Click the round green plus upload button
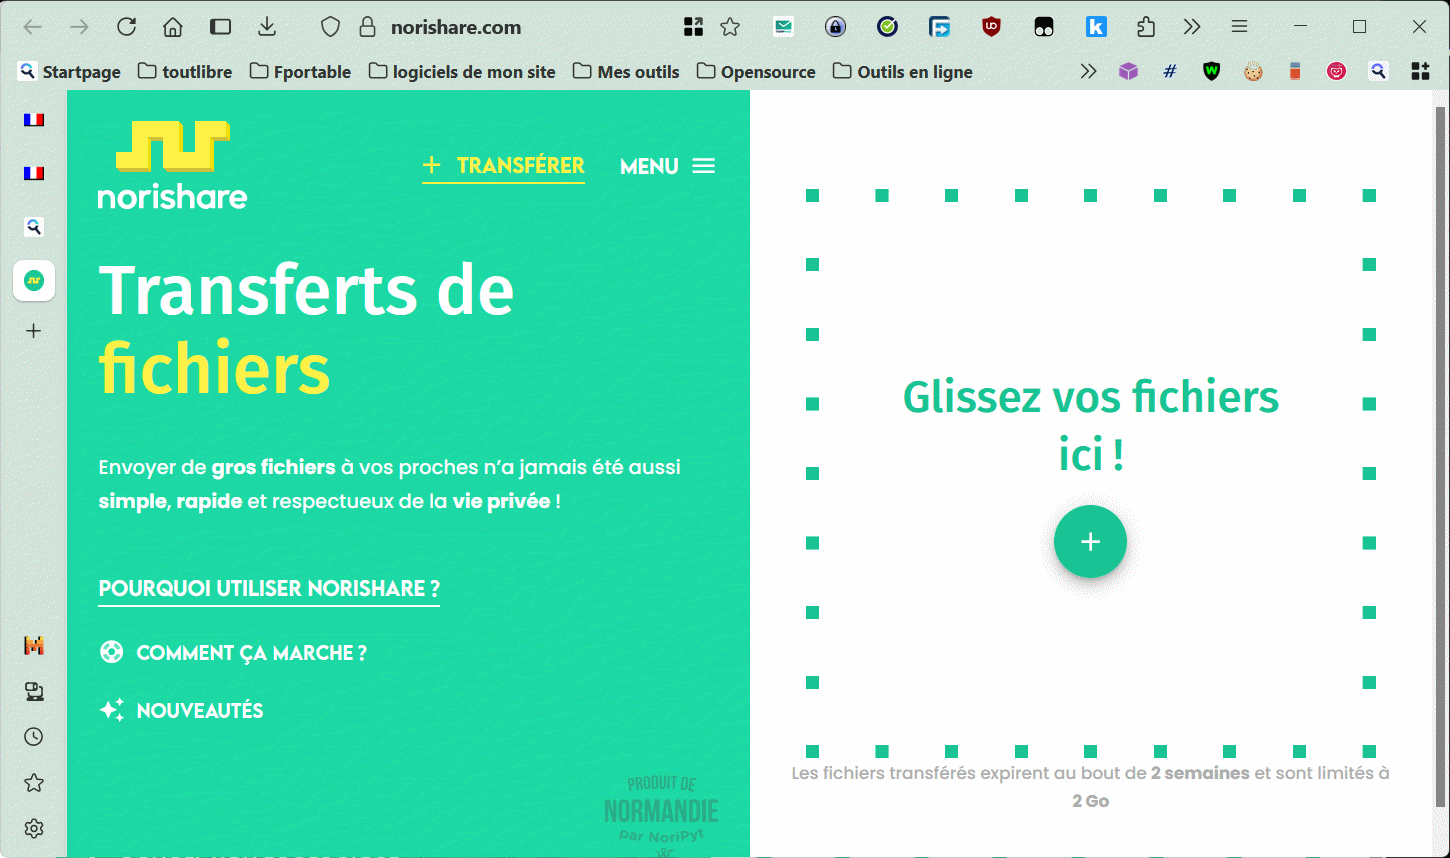Image resolution: width=1450 pixels, height=858 pixels. 1090,541
